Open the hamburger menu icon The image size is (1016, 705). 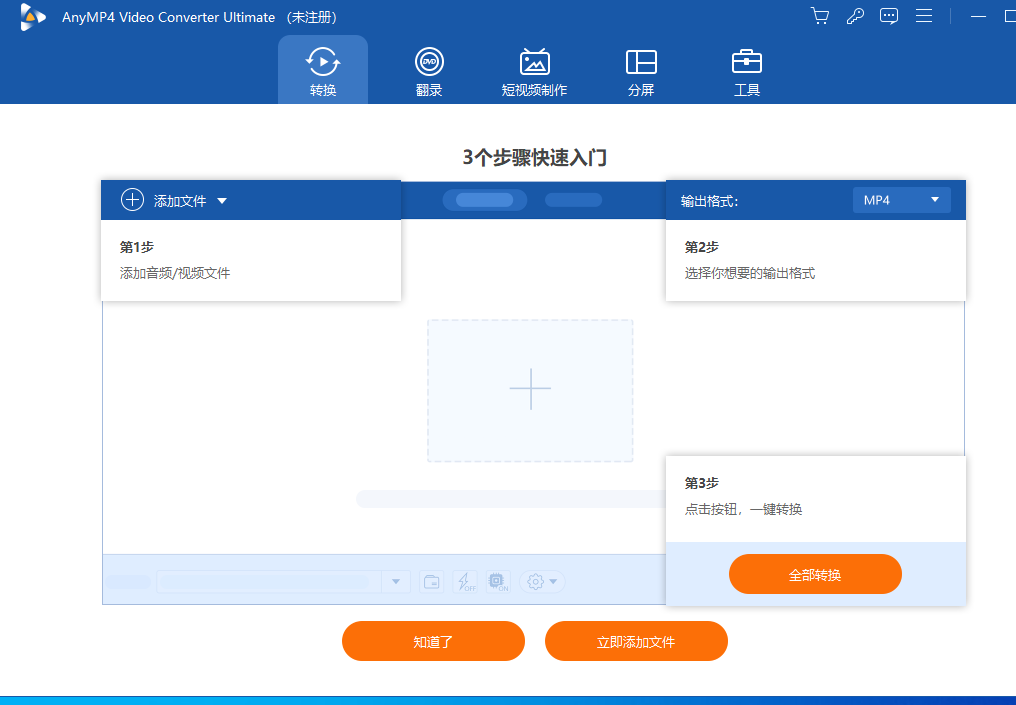click(923, 16)
